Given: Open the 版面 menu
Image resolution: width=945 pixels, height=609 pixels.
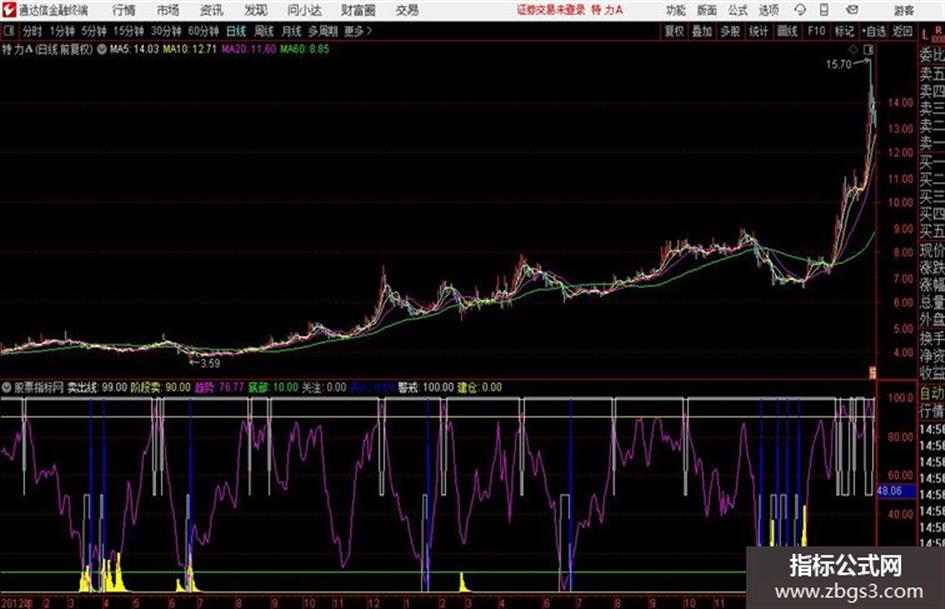Looking at the screenshot, I should click(706, 10).
